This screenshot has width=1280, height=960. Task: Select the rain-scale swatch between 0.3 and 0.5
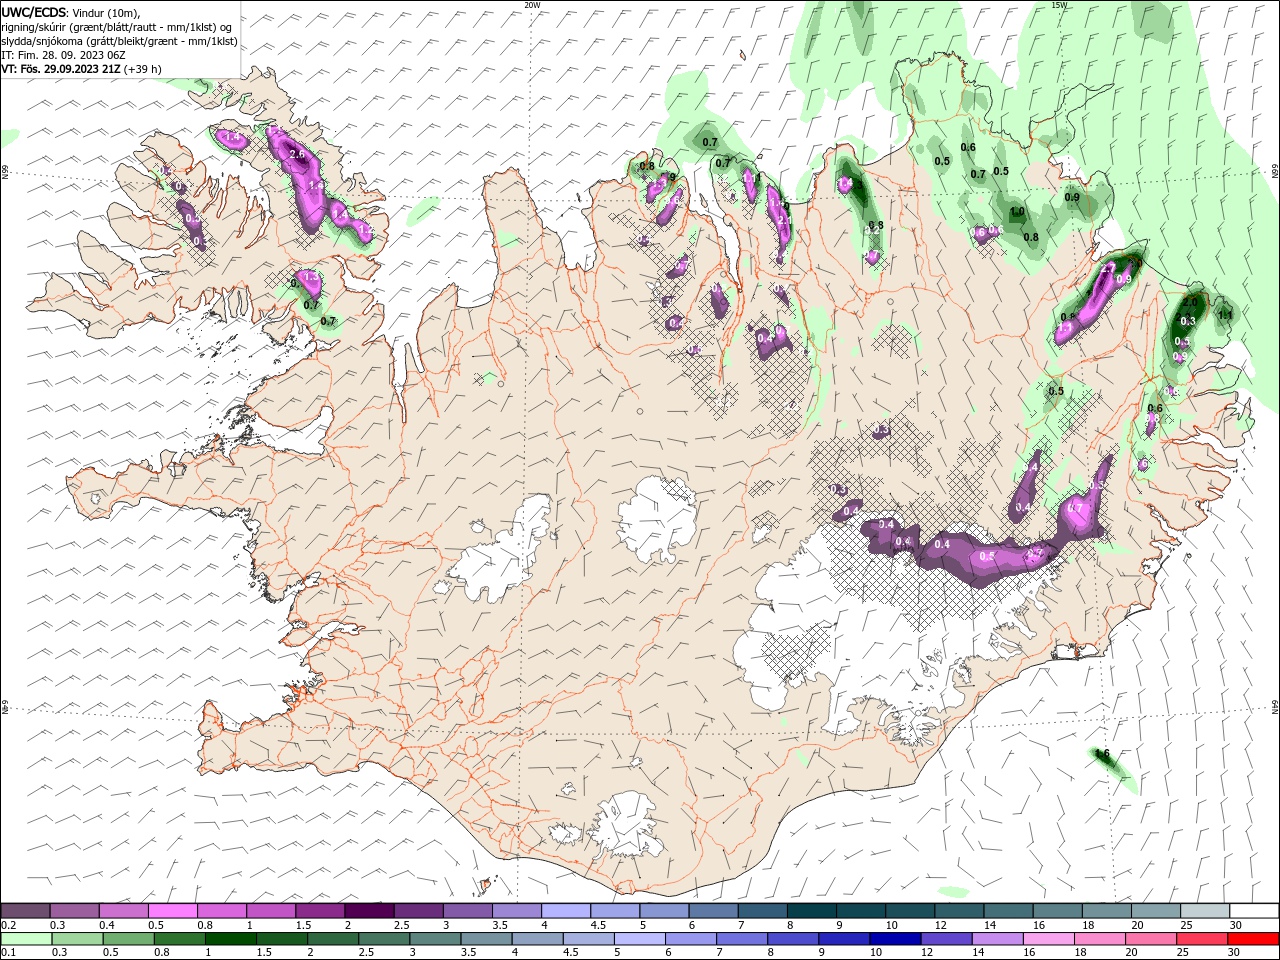click(77, 939)
